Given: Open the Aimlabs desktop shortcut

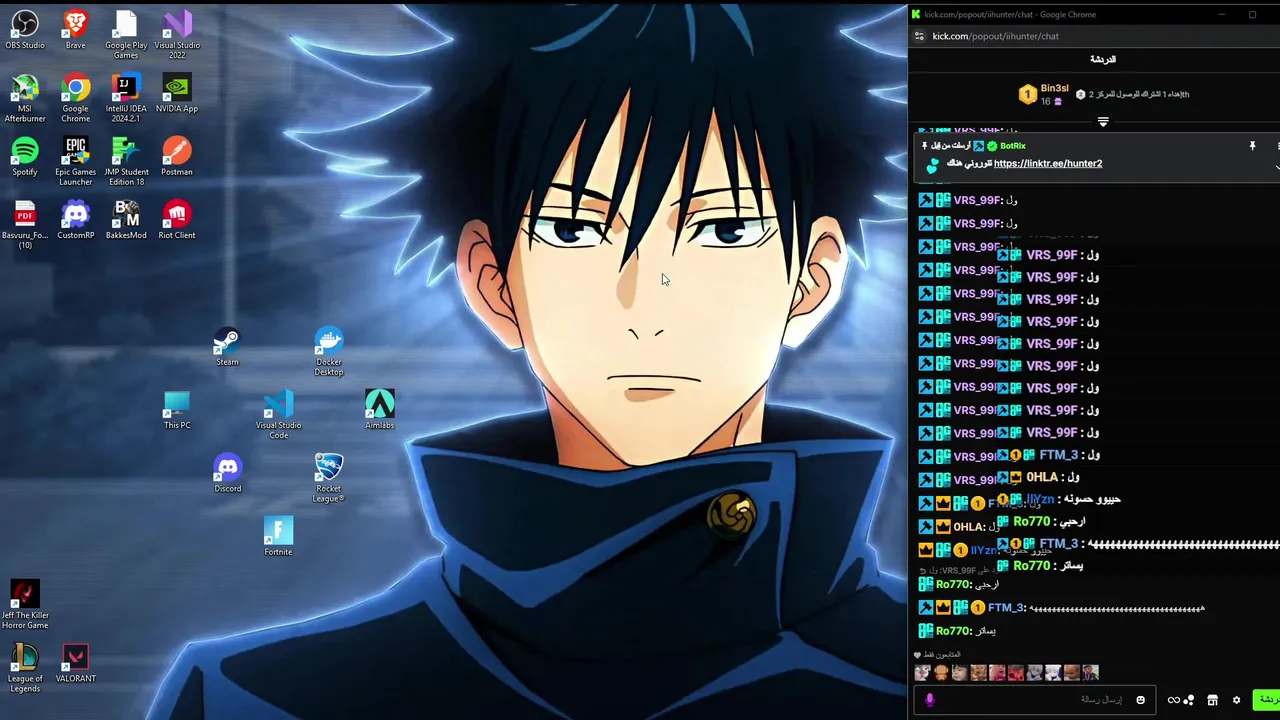Looking at the screenshot, I should tap(379, 410).
